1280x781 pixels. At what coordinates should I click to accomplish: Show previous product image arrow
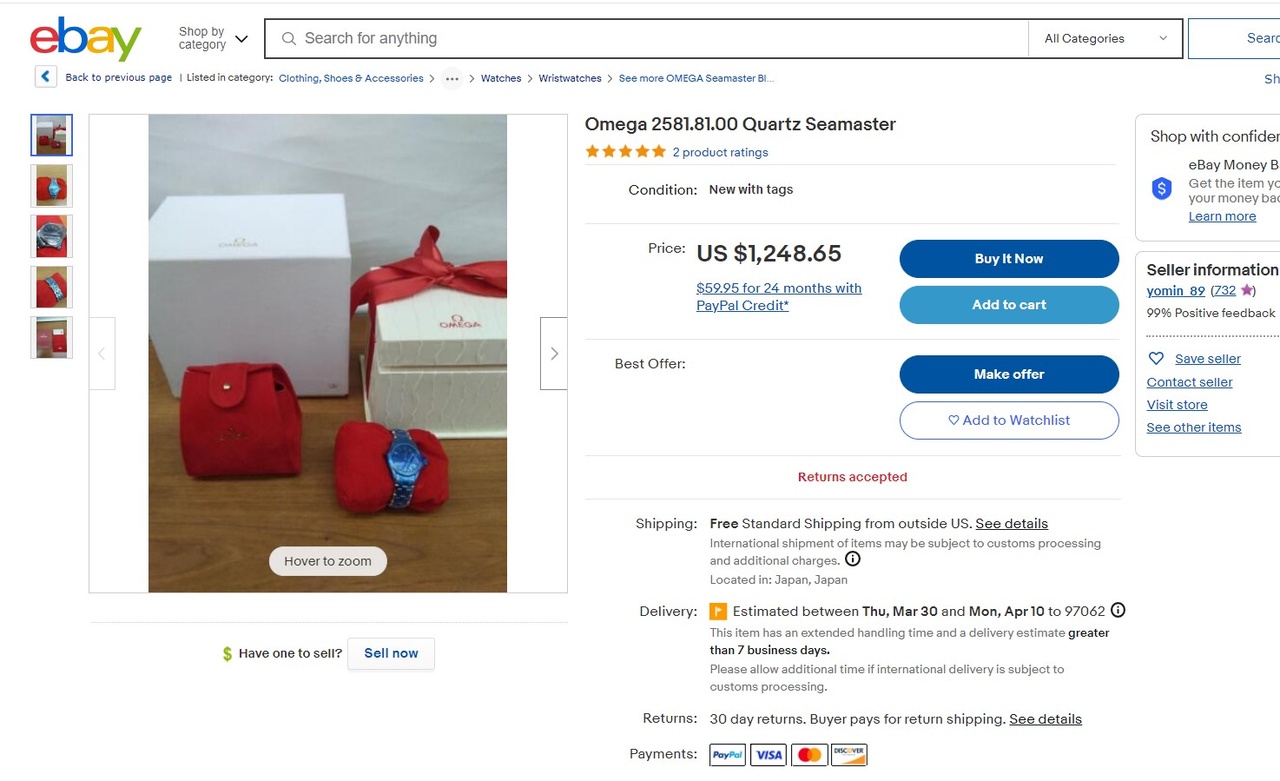click(101, 353)
